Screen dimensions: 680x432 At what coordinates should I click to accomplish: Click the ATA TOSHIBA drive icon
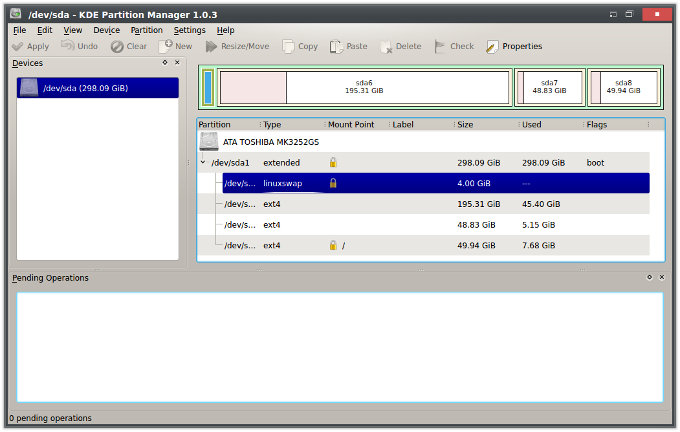pyautogui.click(x=209, y=141)
